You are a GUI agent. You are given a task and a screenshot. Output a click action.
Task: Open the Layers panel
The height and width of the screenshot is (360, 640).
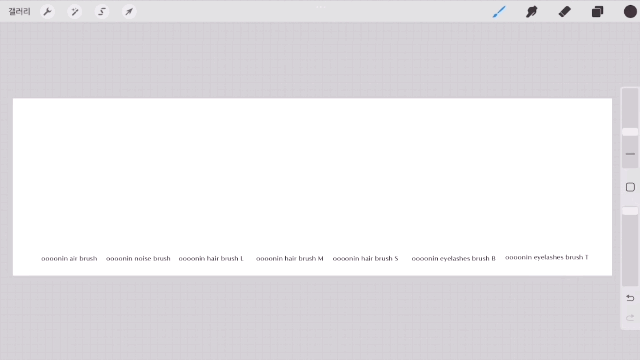[x=597, y=11]
